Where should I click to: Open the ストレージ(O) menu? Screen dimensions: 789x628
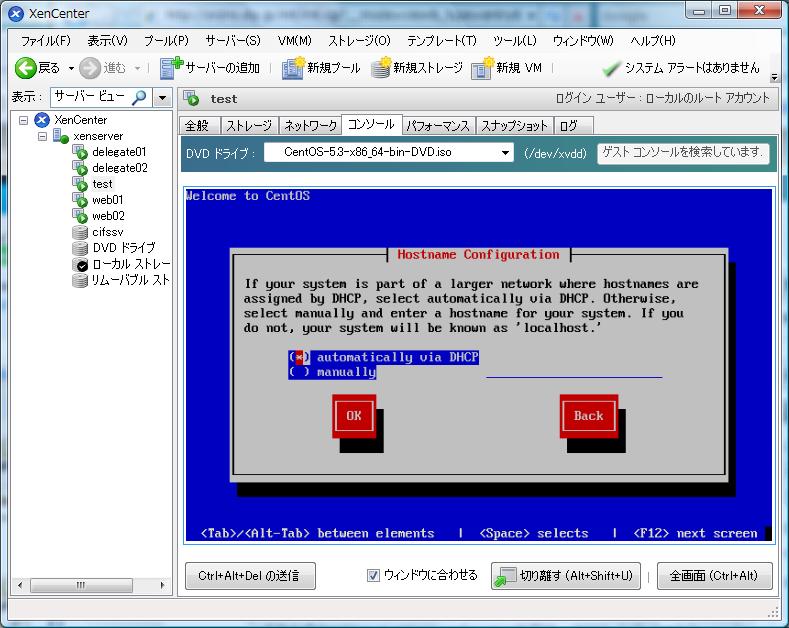click(x=359, y=41)
